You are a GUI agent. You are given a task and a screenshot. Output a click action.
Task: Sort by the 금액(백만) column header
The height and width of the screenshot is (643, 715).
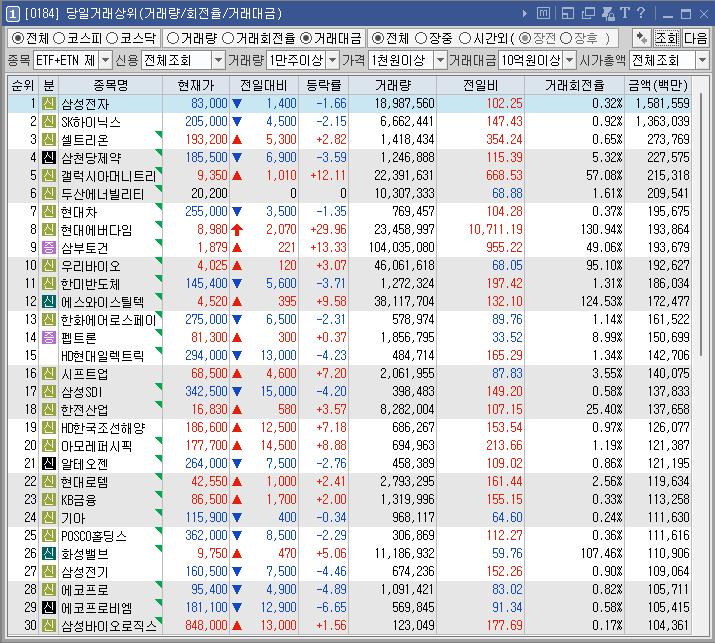click(658, 85)
